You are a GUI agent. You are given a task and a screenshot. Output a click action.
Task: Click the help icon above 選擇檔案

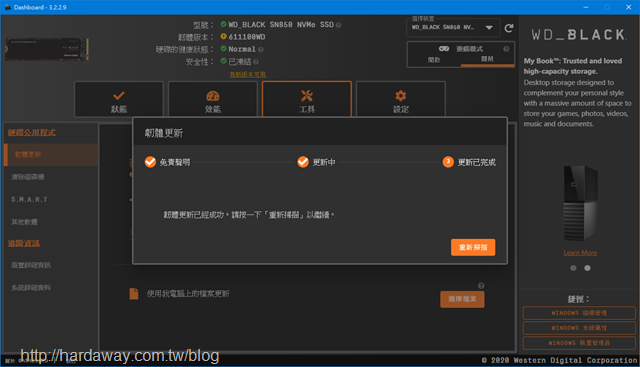[x=481, y=286]
